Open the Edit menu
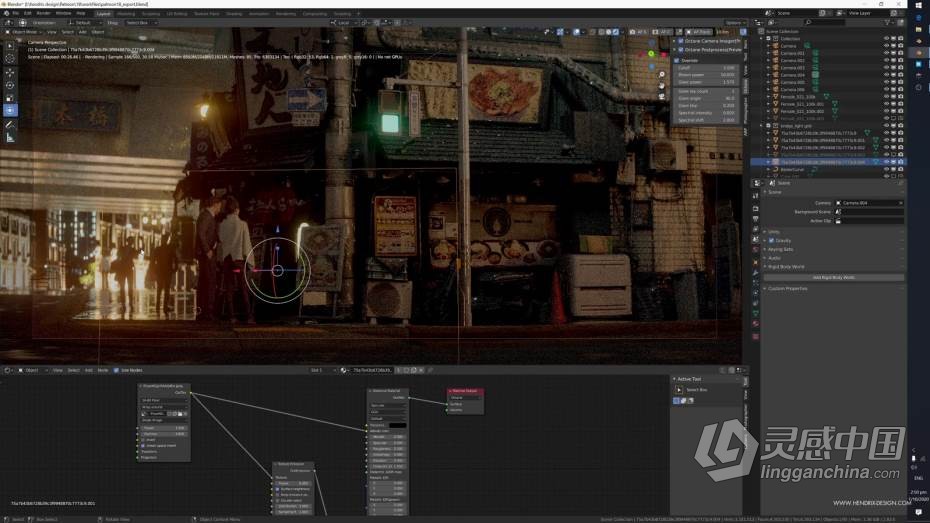930x523 pixels. (27, 13)
